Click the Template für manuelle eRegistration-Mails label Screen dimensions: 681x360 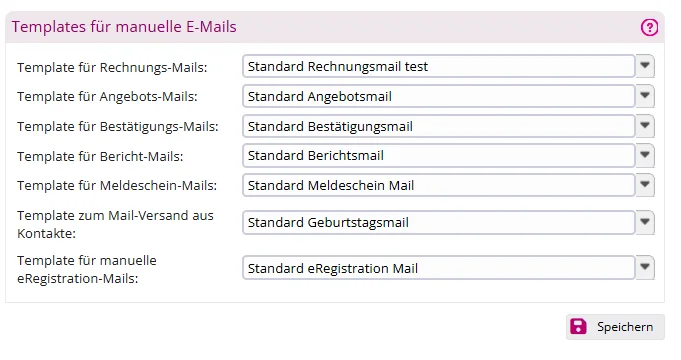coord(87,269)
